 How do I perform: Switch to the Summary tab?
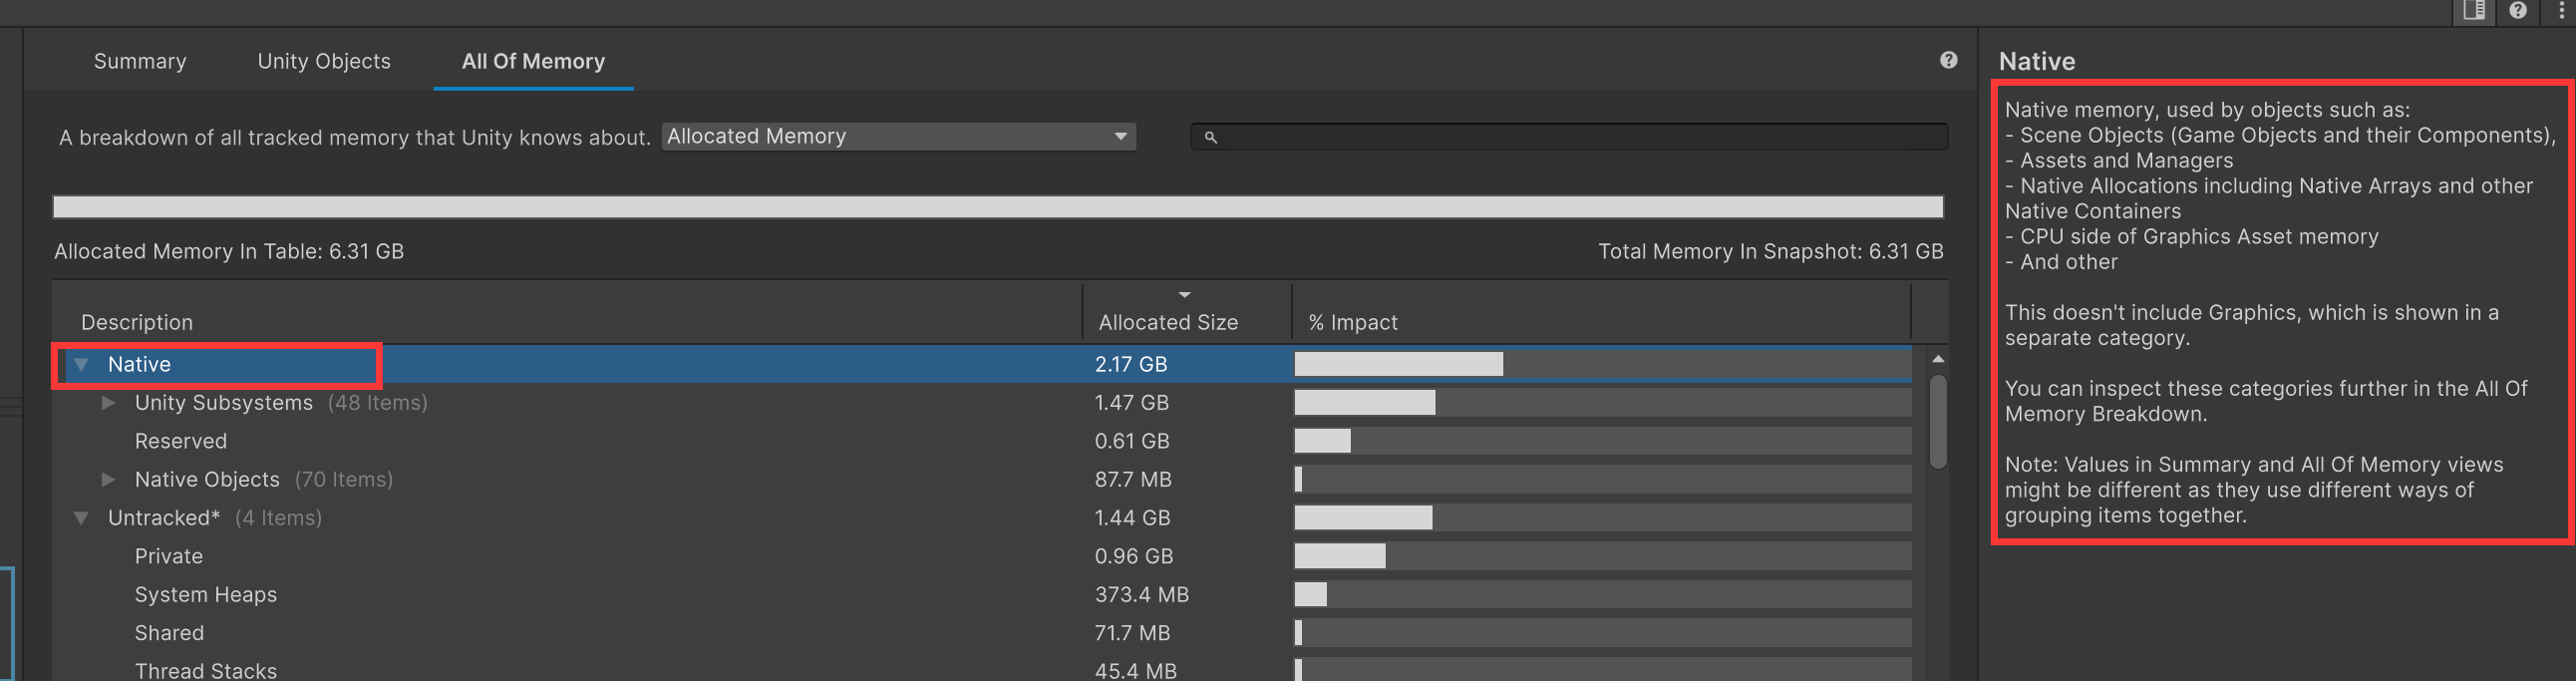(140, 61)
